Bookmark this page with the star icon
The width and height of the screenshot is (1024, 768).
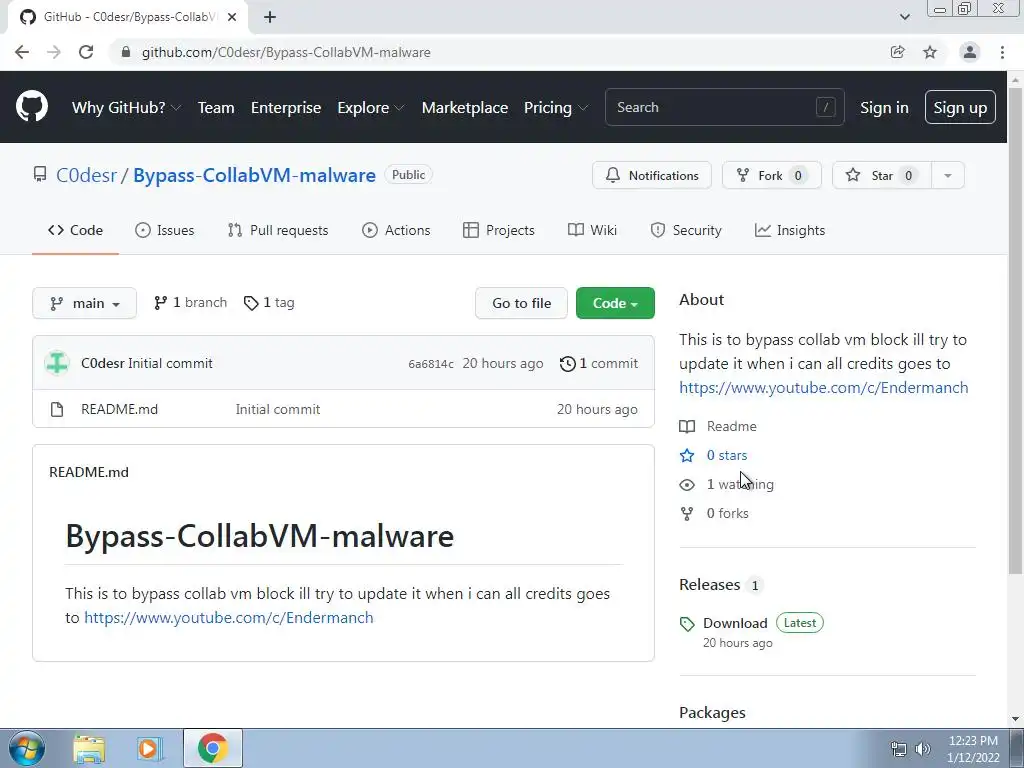click(x=930, y=52)
